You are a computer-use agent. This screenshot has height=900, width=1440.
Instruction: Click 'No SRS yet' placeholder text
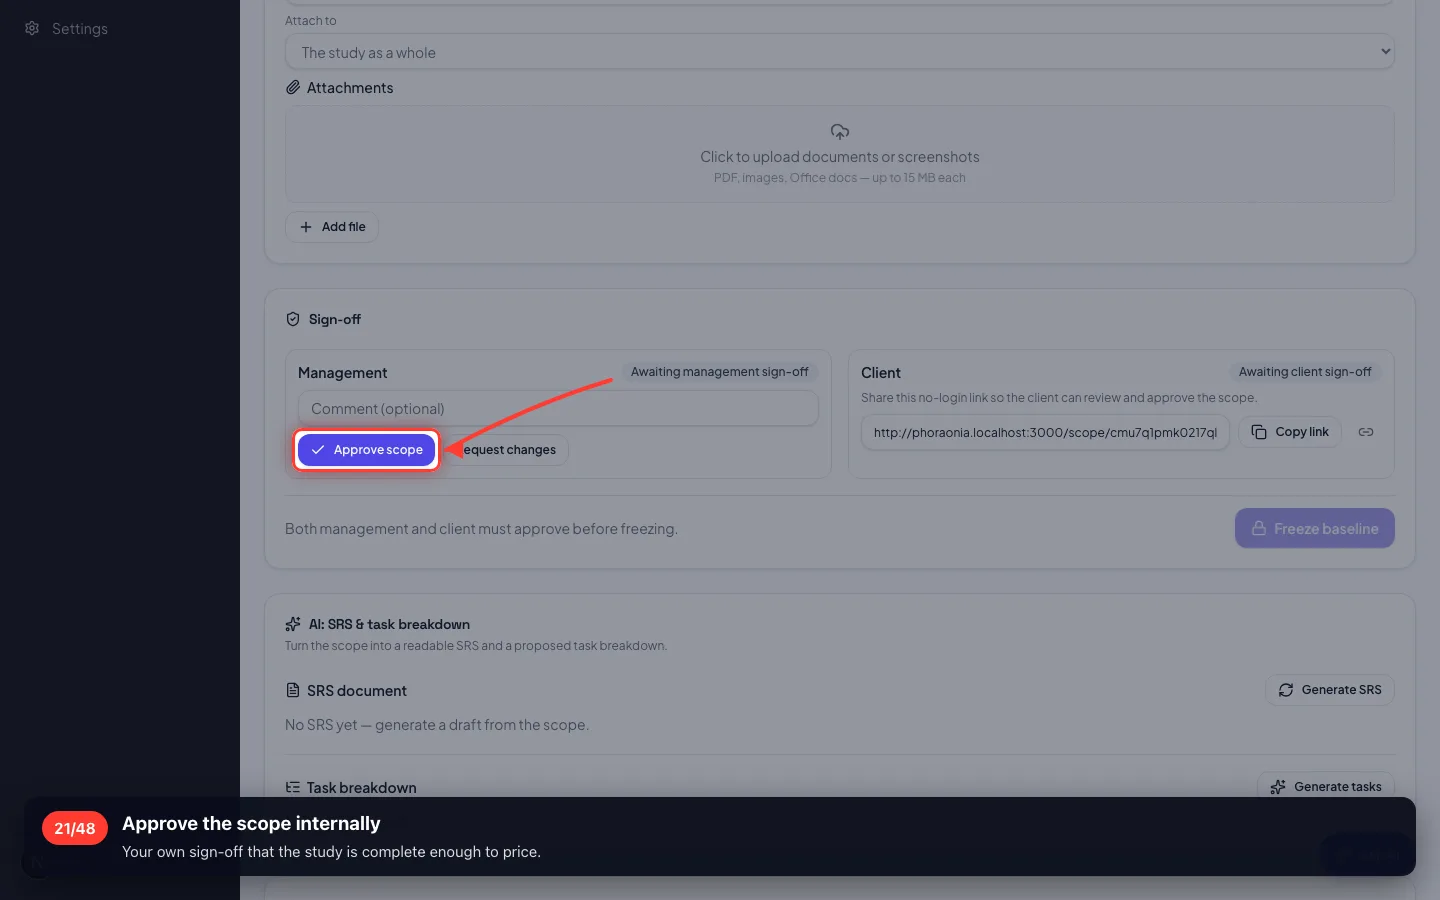pyautogui.click(x=437, y=725)
